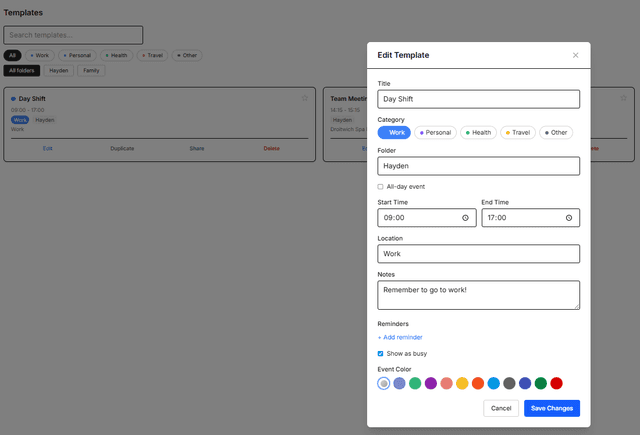
Task: Add a reminder via Add reminder link
Action: pos(400,337)
